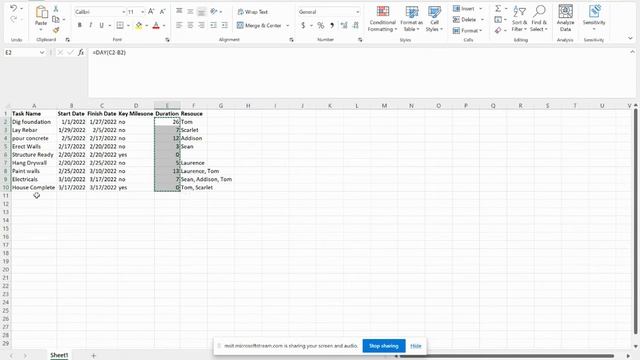
Task: Open the font size dropdown
Action: (x=142, y=12)
